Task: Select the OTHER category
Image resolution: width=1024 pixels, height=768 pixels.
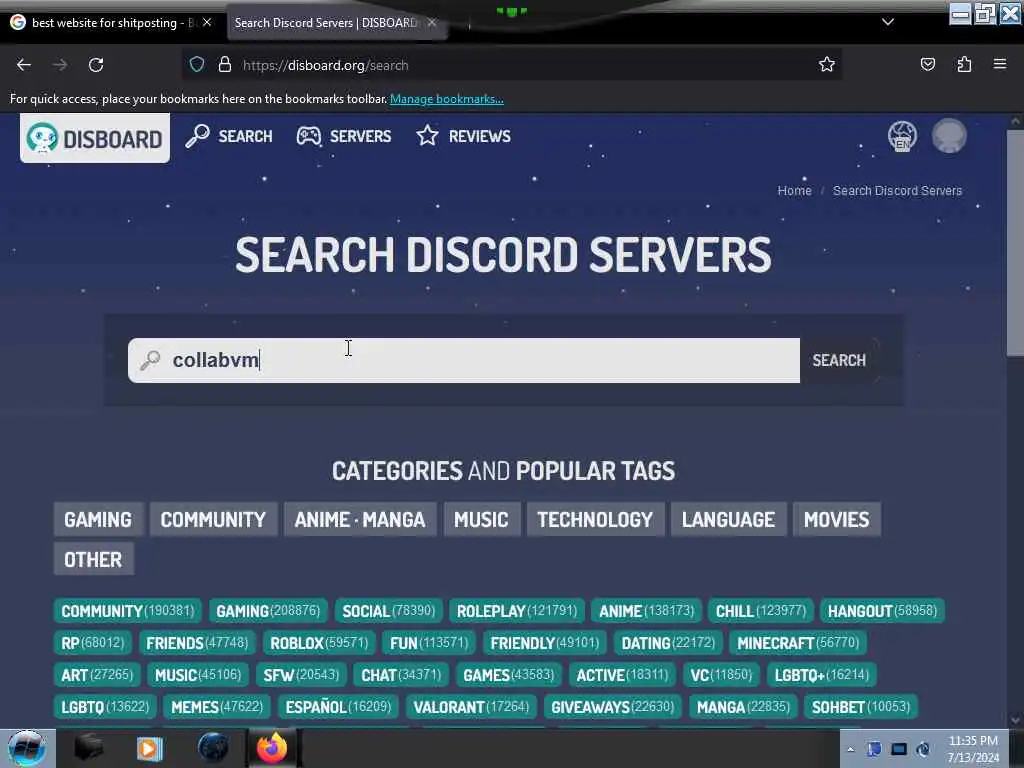Action: [x=93, y=559]
